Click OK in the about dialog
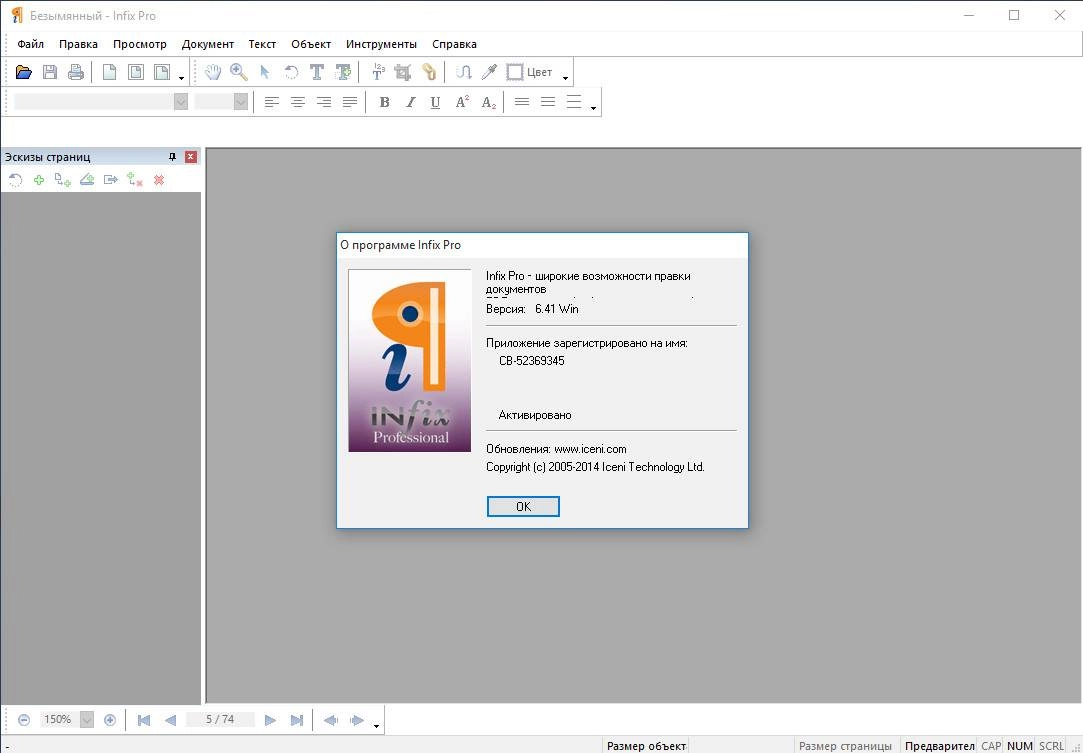1083x753 pixels. click(523, 506)
